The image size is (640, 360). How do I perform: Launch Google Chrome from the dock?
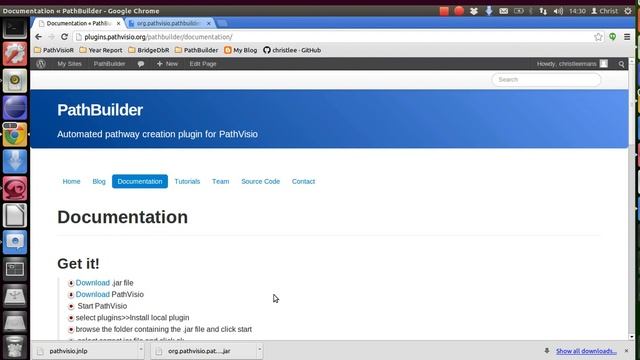15,135
